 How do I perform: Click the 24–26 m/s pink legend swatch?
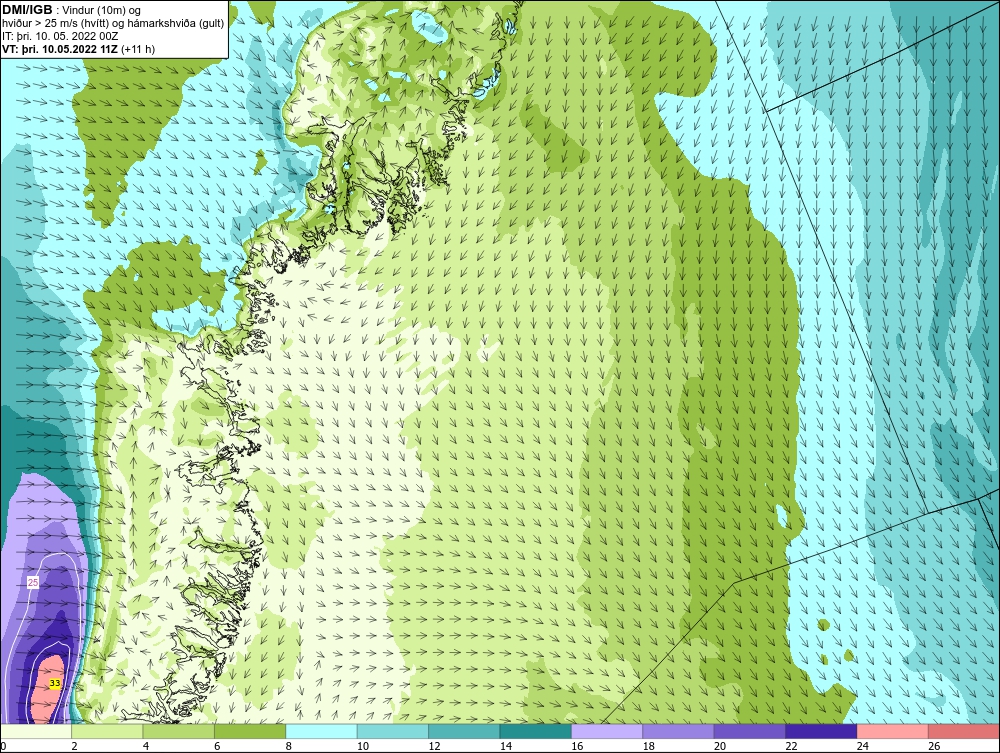893,731
